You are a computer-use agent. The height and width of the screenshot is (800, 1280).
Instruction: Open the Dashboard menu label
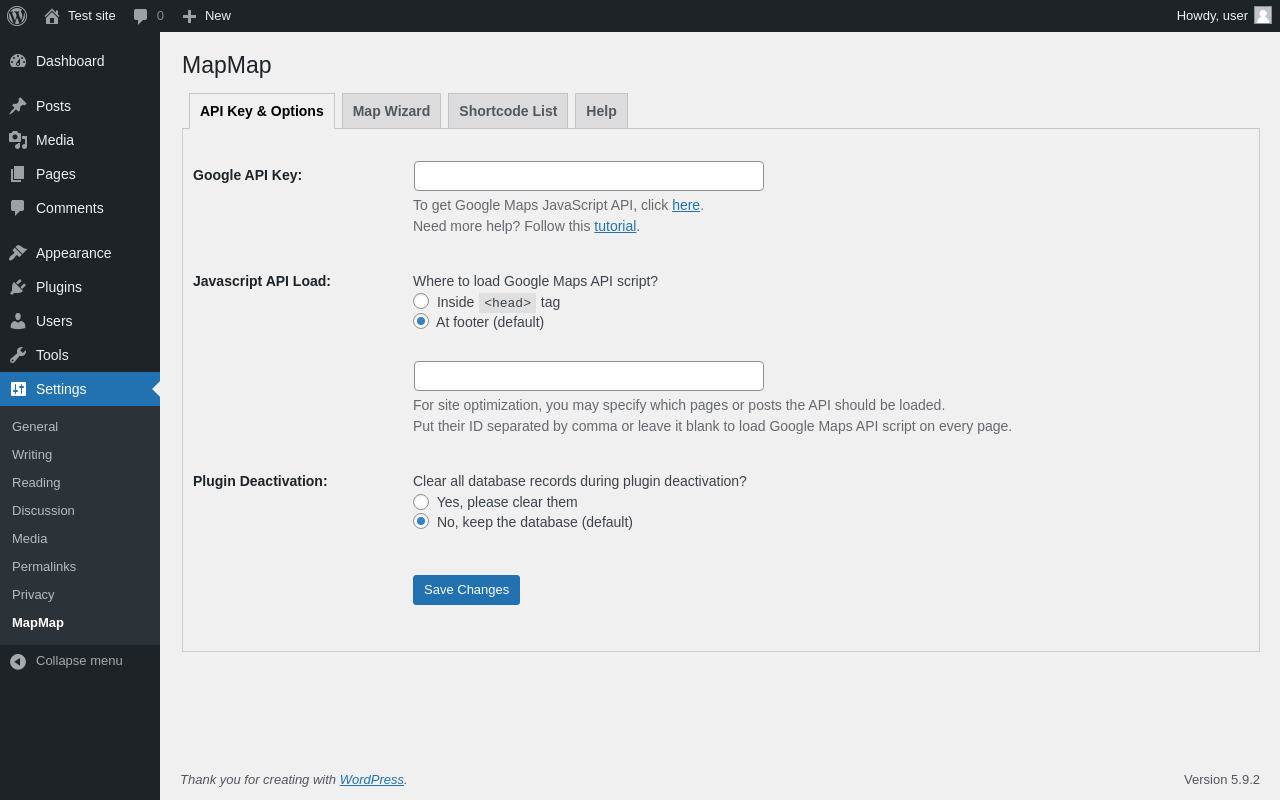point(70,61)
